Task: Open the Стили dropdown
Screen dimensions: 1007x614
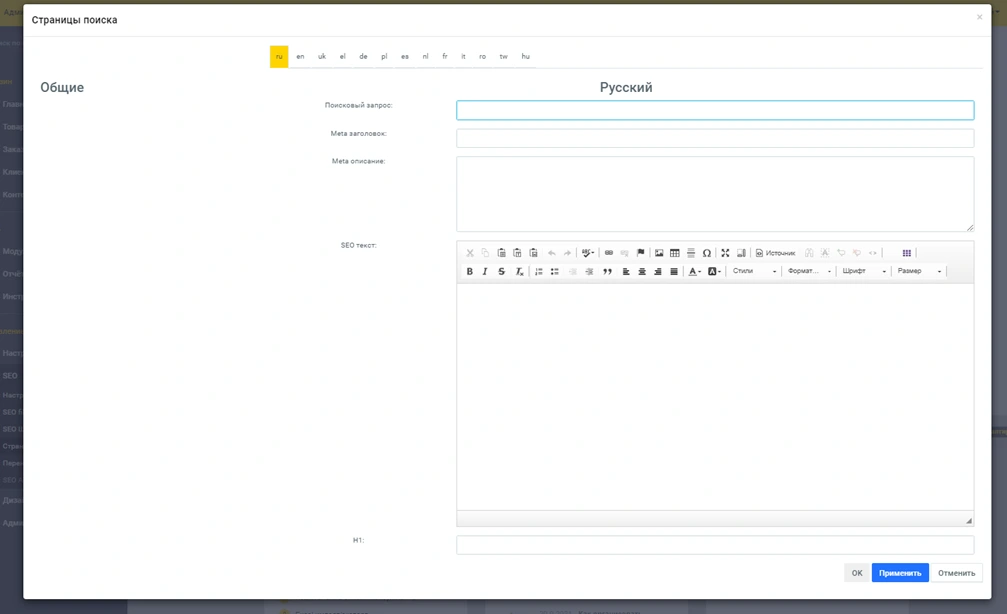Action: (754, 272)
